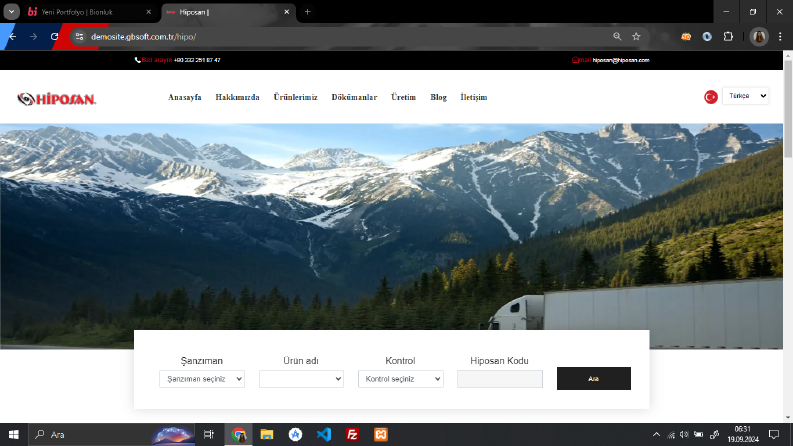This screenshot has width=793, height=446.
Task: Close the Hiposan browser tab
Action: pyautogui.click(x=286, y=12)
